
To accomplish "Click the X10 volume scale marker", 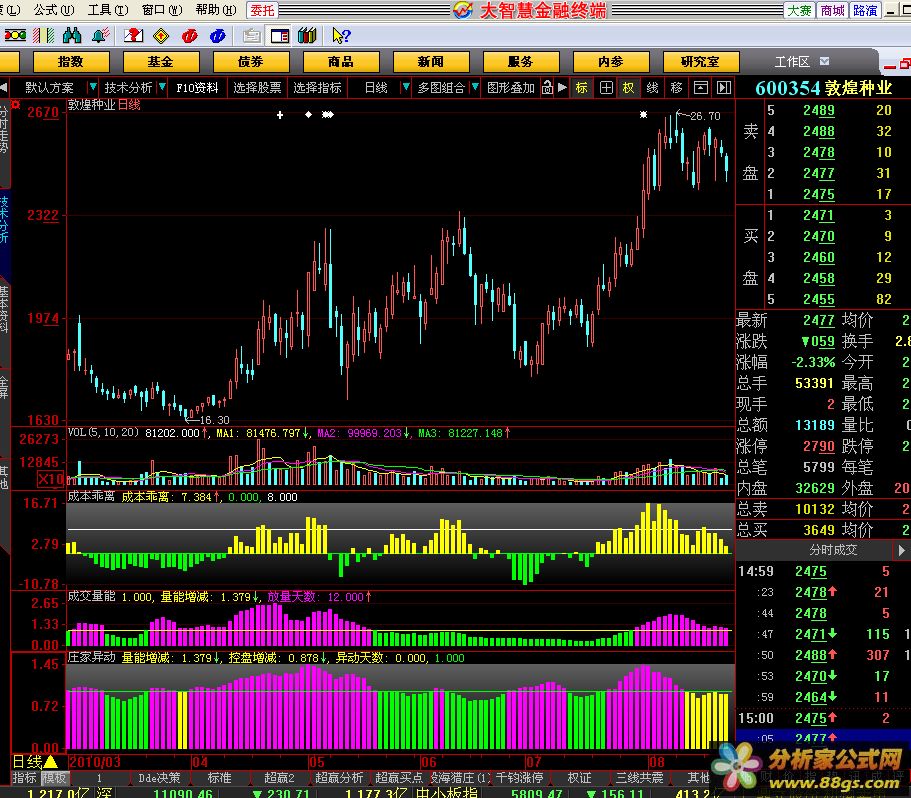I will (51, 479).
